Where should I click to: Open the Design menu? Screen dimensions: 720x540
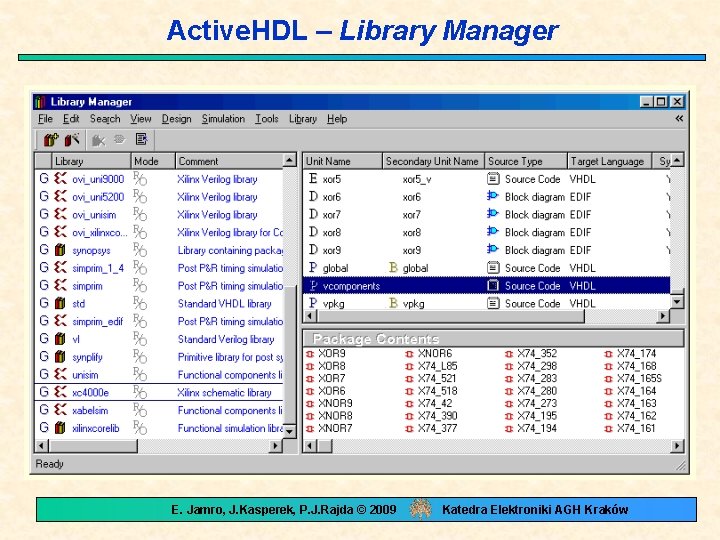[176, 119]
